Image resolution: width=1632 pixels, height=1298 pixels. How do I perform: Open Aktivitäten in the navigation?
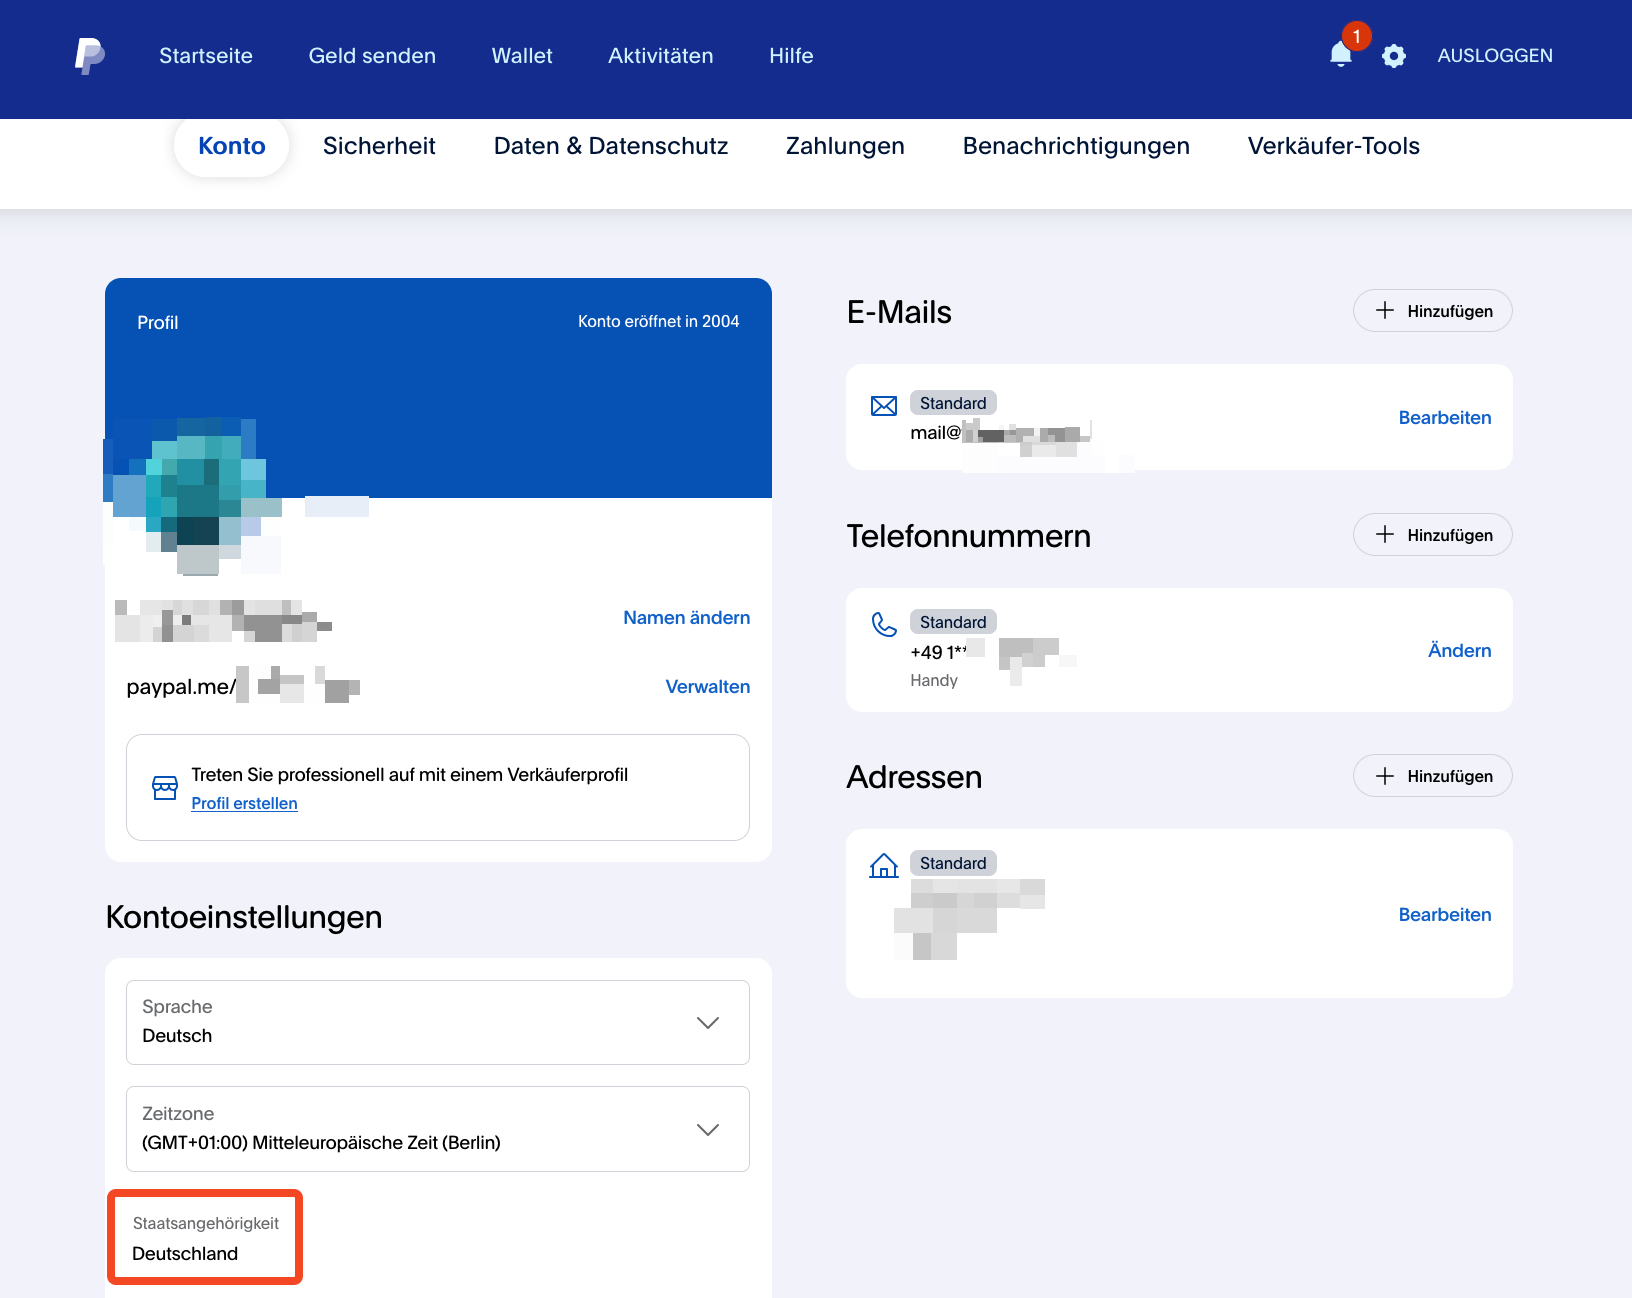coord(661,56)
